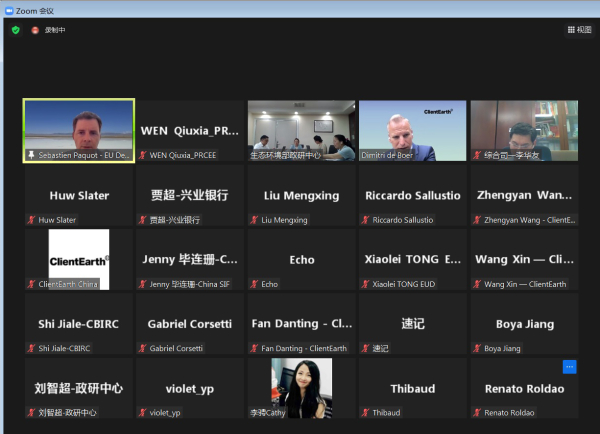Click the muted mic icon beside 速记
600x434 pixels.
pos(366,348)
